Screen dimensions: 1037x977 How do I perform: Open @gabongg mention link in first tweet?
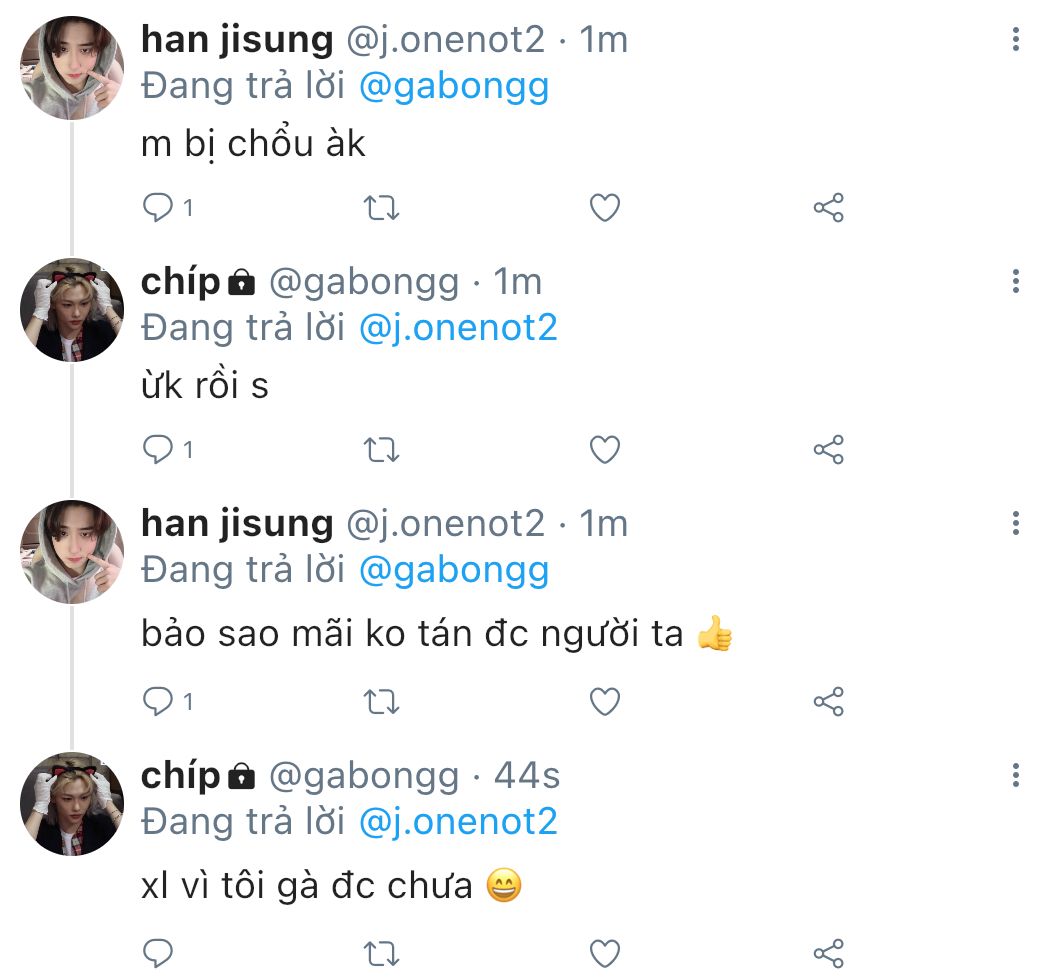click(x=453, y=86)
